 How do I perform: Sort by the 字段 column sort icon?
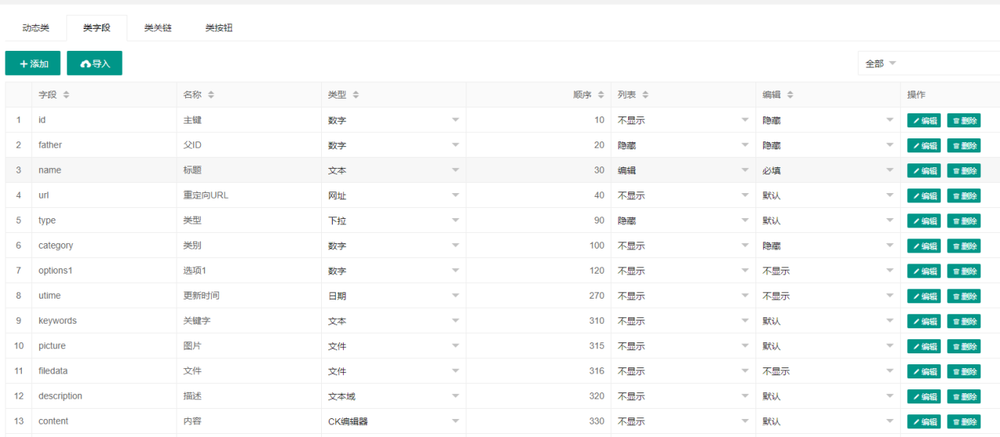coord(66,95)
